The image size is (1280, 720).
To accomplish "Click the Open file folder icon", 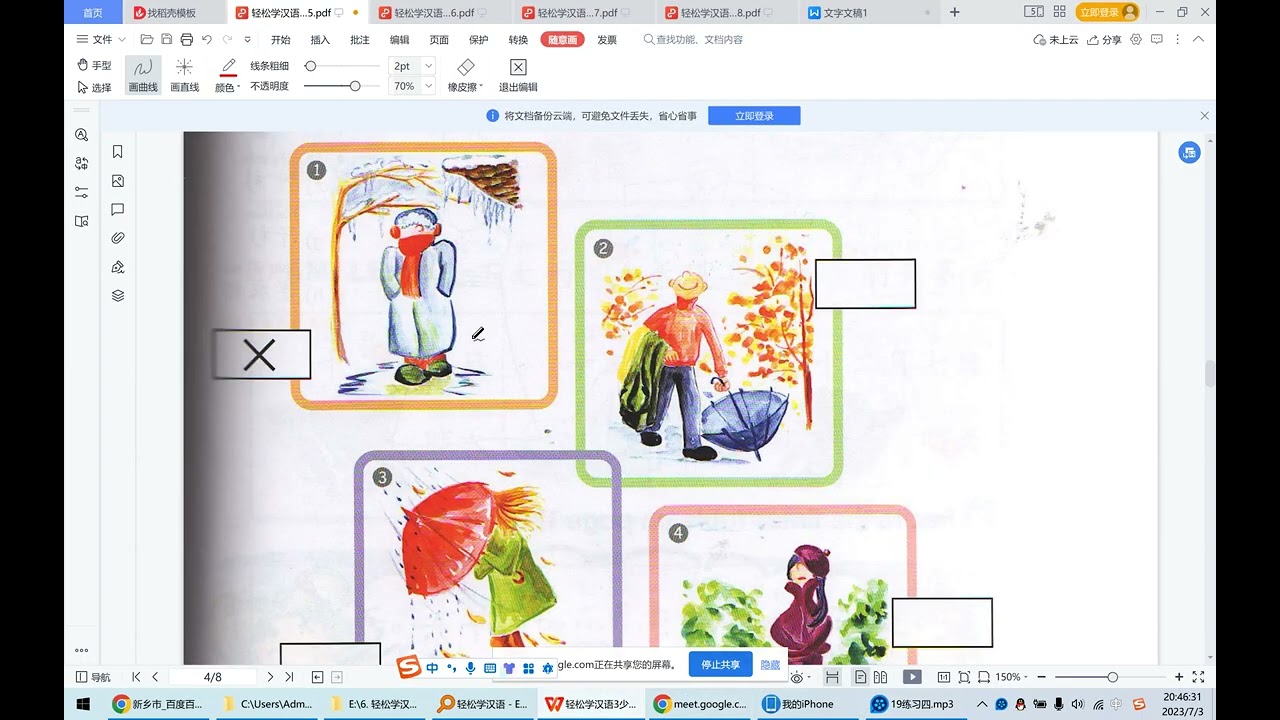I will [147, 40].
